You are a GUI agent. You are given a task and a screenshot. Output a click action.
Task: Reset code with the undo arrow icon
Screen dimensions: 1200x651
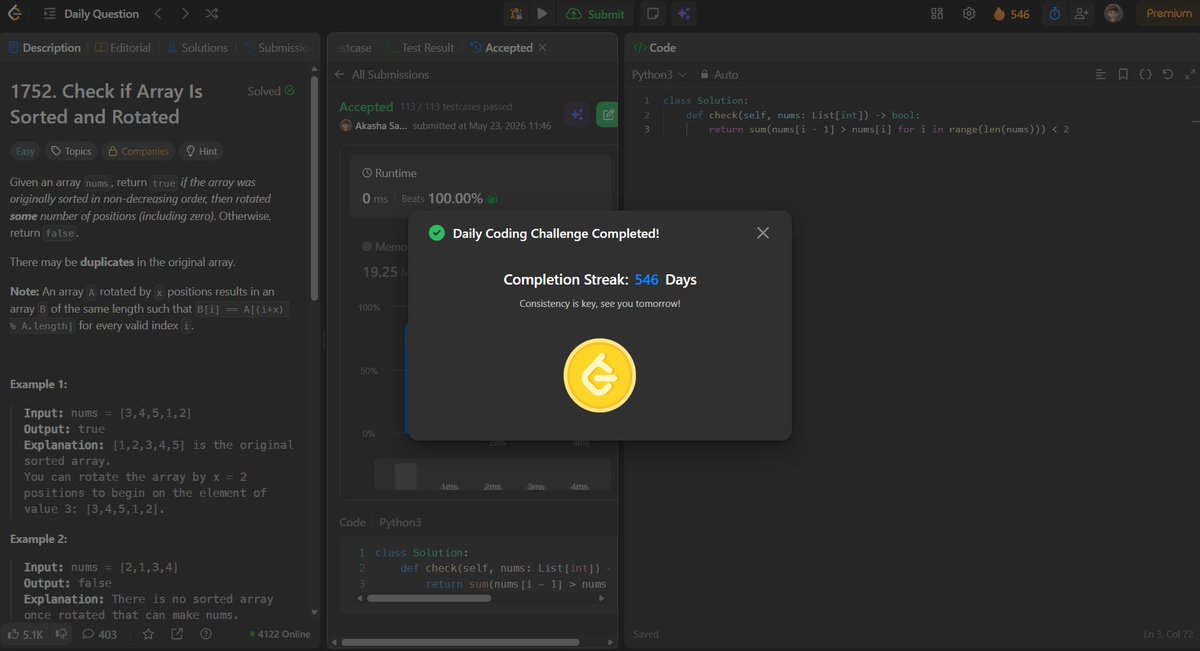coord(1168,75)
